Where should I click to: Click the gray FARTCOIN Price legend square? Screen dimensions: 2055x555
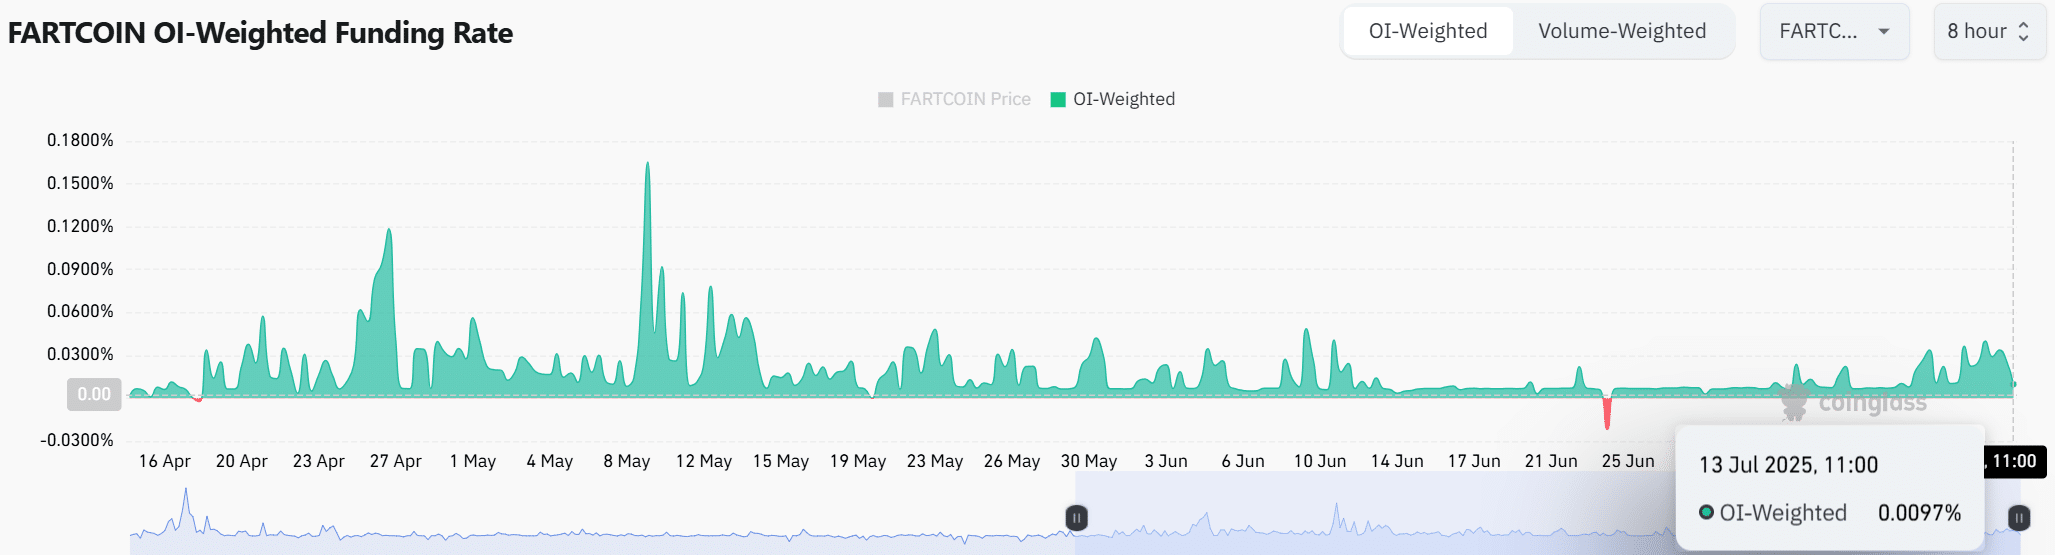tap(885, 99)
